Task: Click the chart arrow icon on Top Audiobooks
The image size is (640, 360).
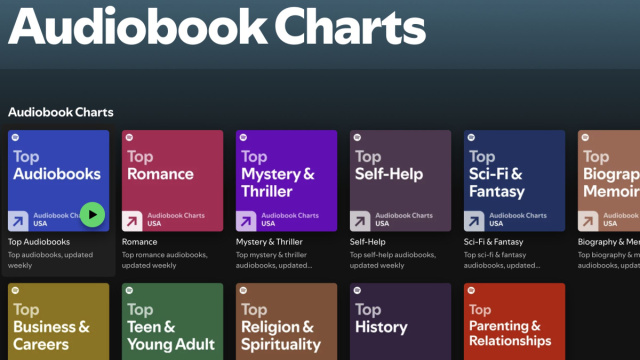Action: (x=18, y=221)
